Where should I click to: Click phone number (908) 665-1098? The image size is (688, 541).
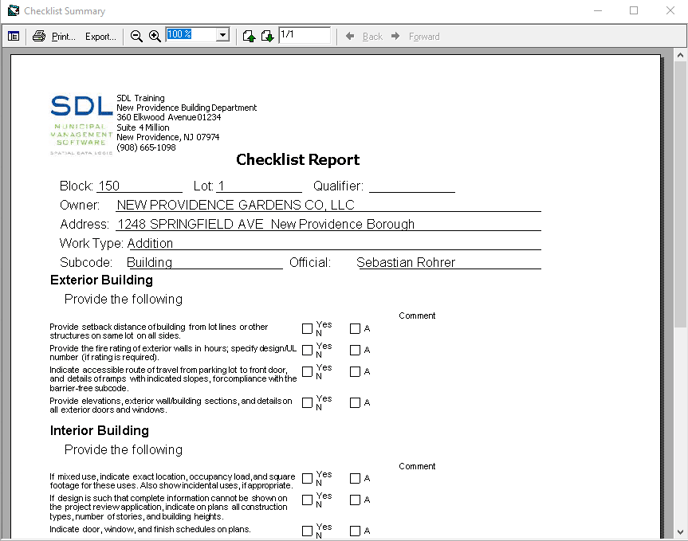pyautogui.click(x=146, y=147)
